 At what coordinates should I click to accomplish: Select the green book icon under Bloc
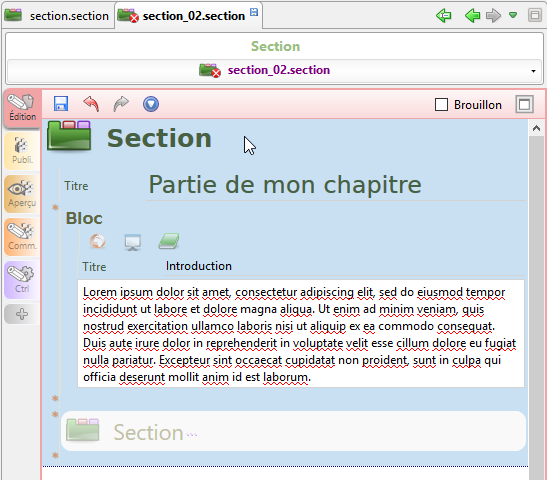click(169, 241)
